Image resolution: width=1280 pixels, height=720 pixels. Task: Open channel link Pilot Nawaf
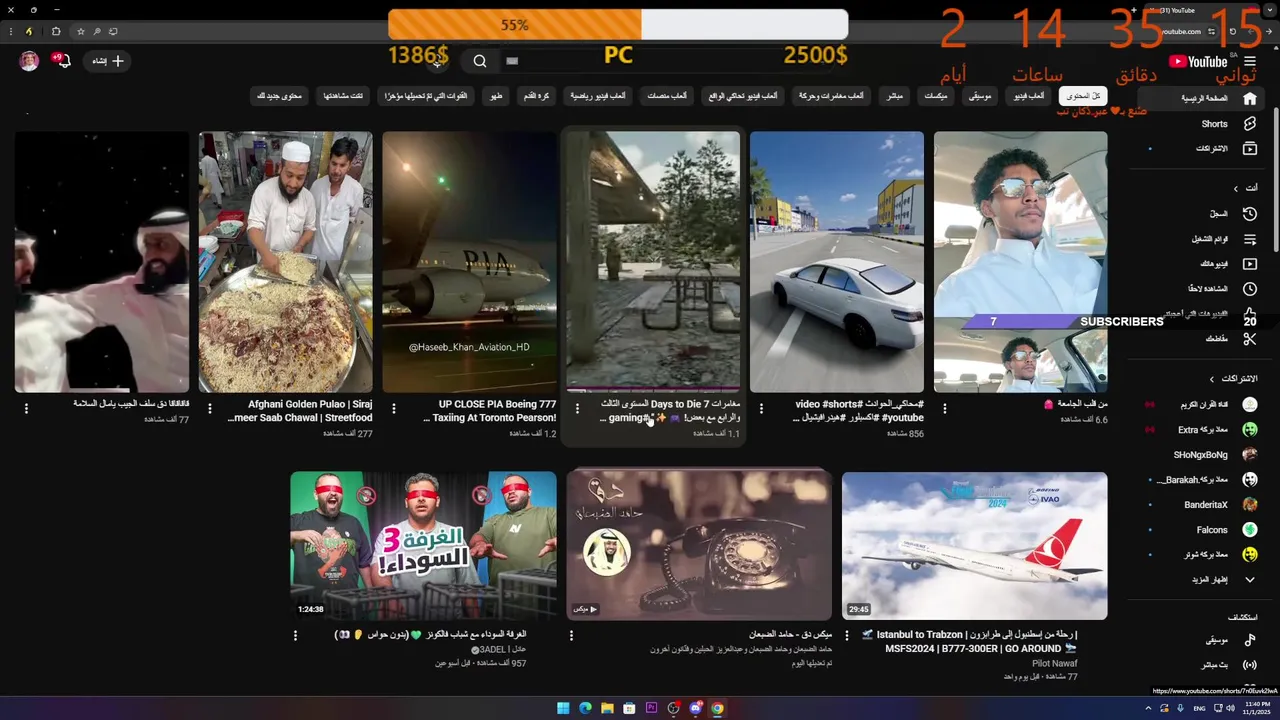point(1054,663)
